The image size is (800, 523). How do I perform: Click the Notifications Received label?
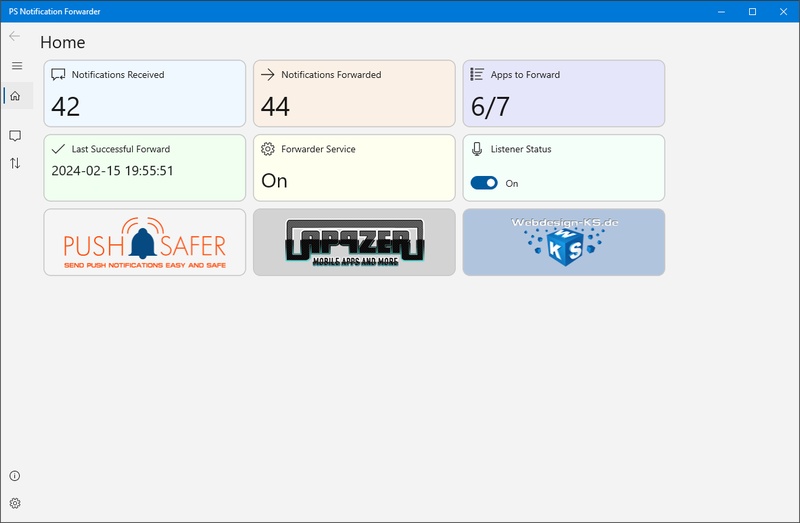click(118, 74)
